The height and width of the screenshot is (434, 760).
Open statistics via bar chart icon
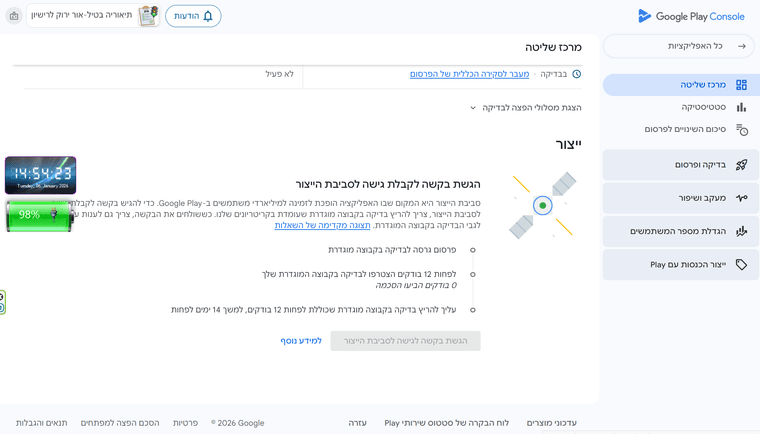741,107
